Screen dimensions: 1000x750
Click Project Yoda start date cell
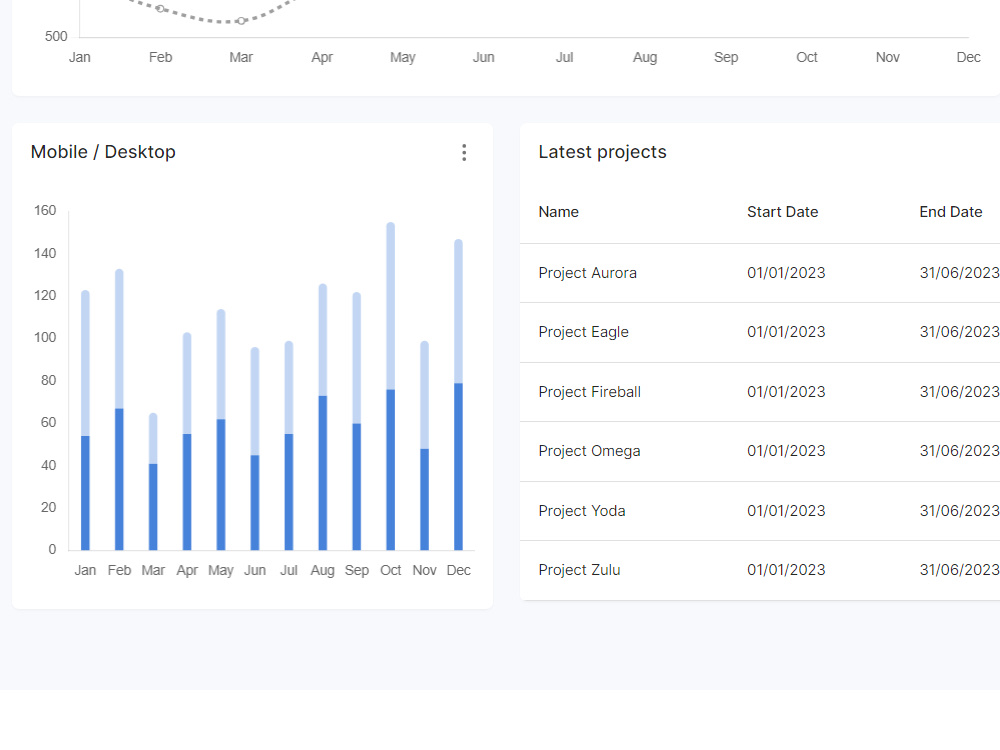(786, 511)
